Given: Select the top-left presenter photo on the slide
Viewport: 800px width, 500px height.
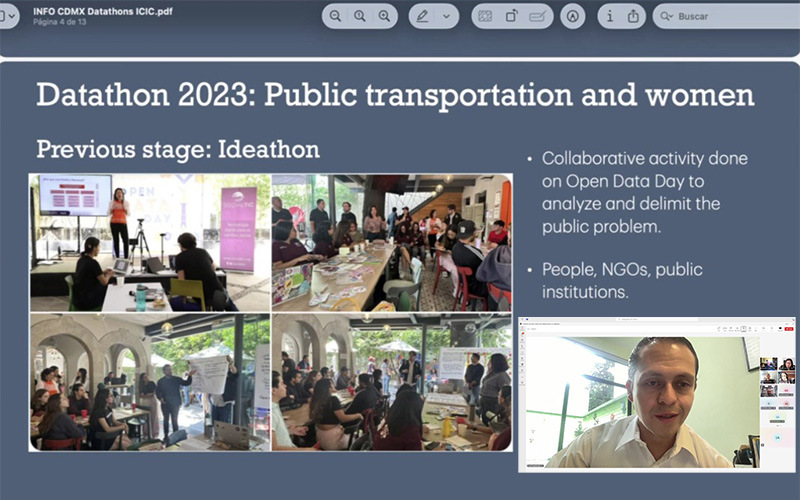Looking at the screenshot, I should point(149,243).
